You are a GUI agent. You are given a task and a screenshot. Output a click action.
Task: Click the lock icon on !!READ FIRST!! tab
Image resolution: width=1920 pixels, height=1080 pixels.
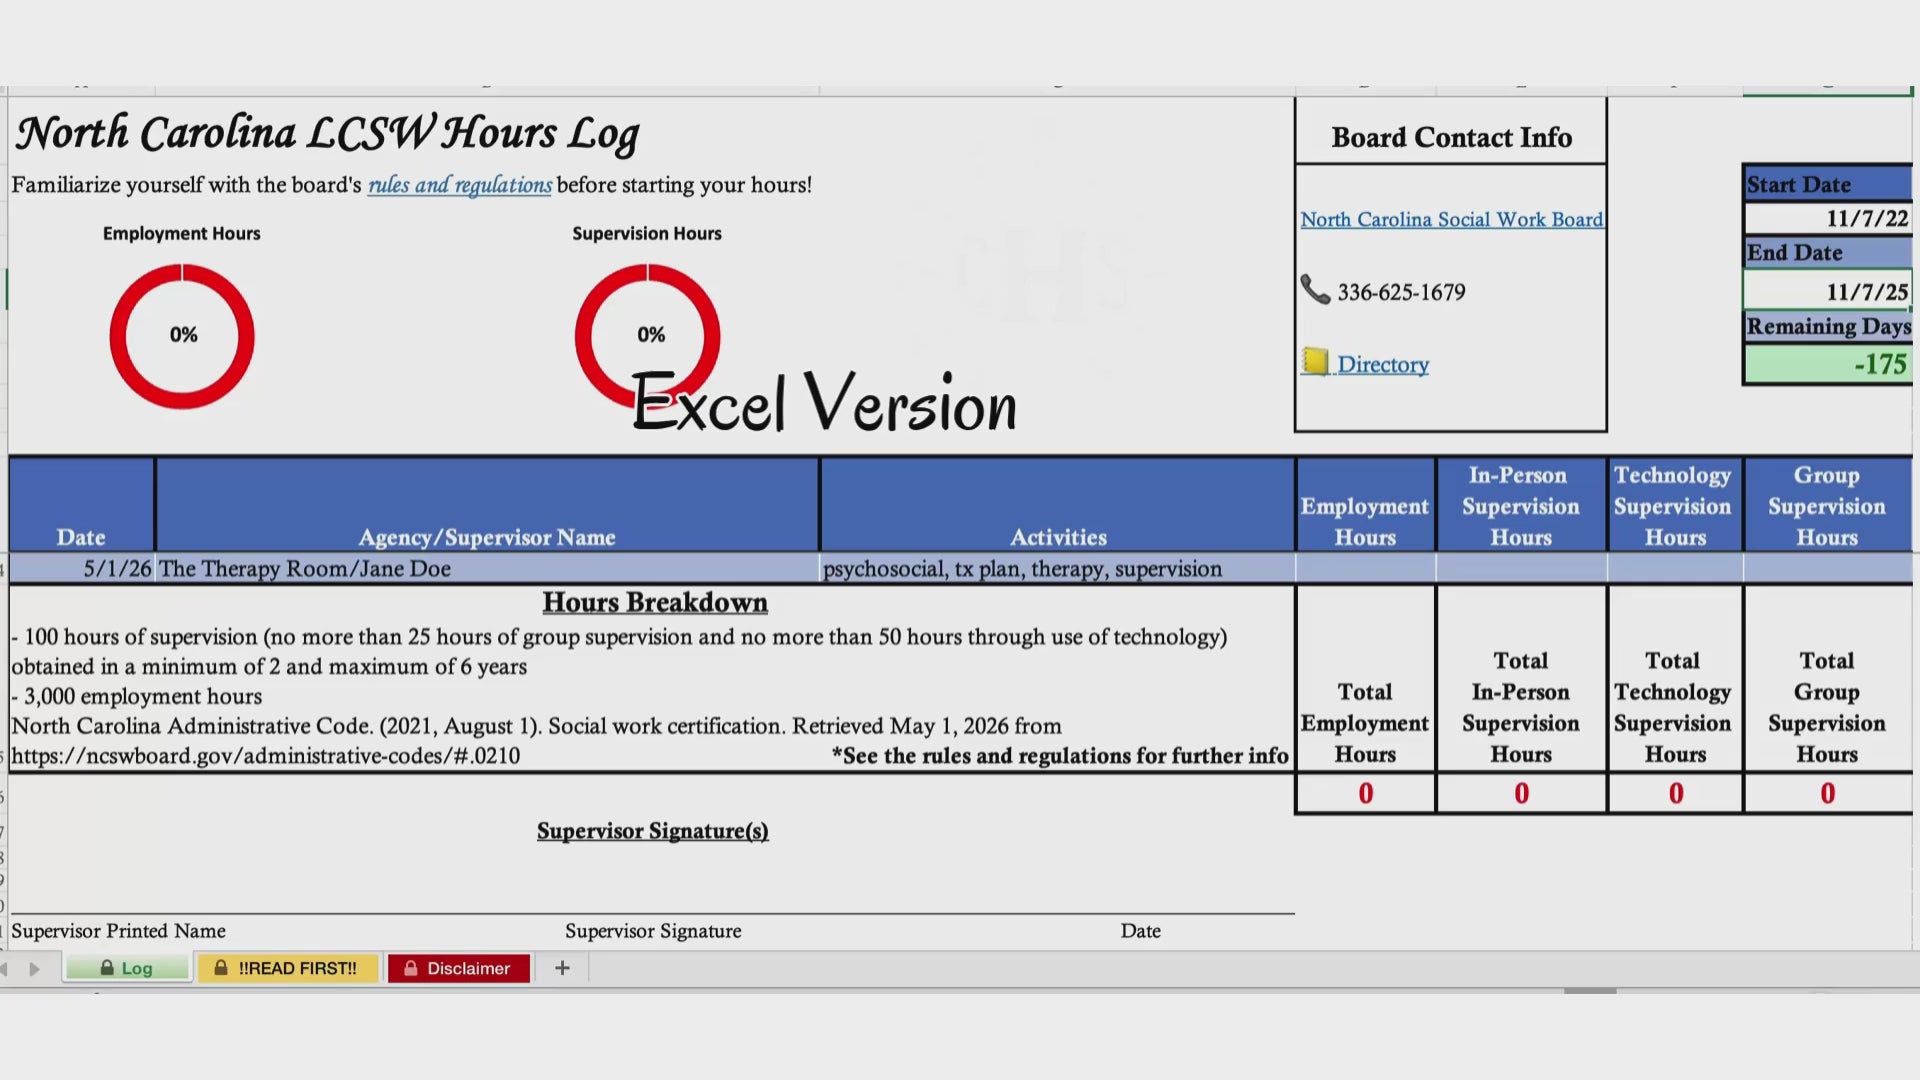coord(221,968)
